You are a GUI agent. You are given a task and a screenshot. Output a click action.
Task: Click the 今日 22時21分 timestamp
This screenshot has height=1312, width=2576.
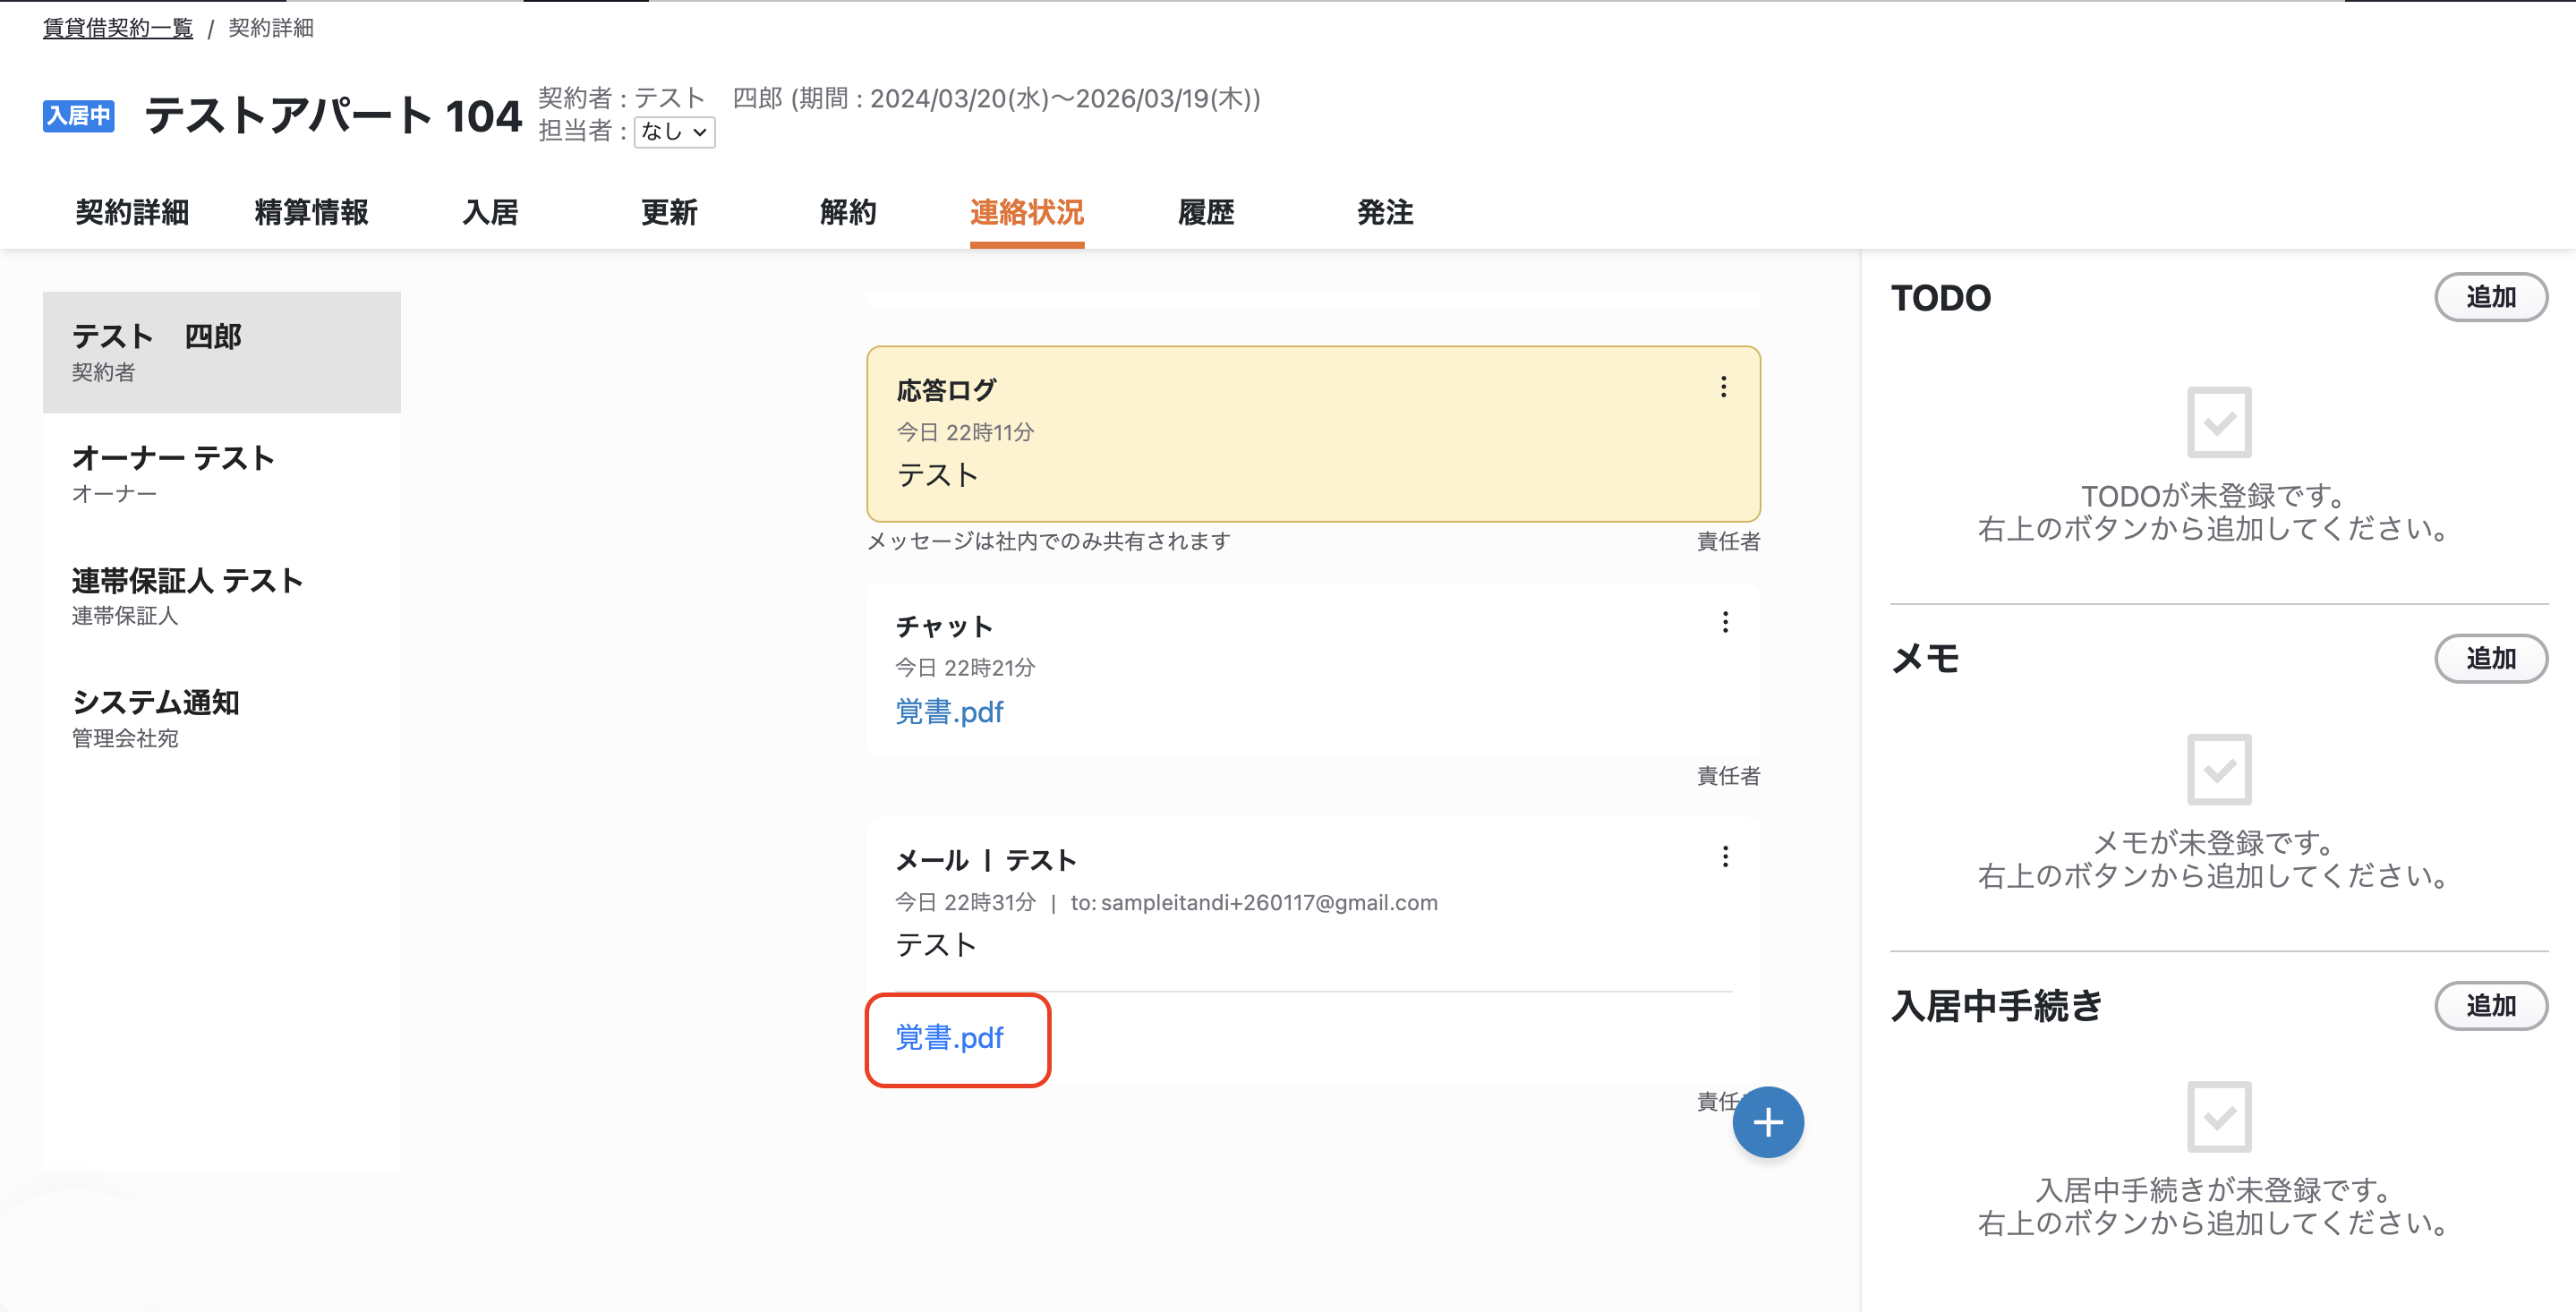pyautogui.click(x=965, y=668)
